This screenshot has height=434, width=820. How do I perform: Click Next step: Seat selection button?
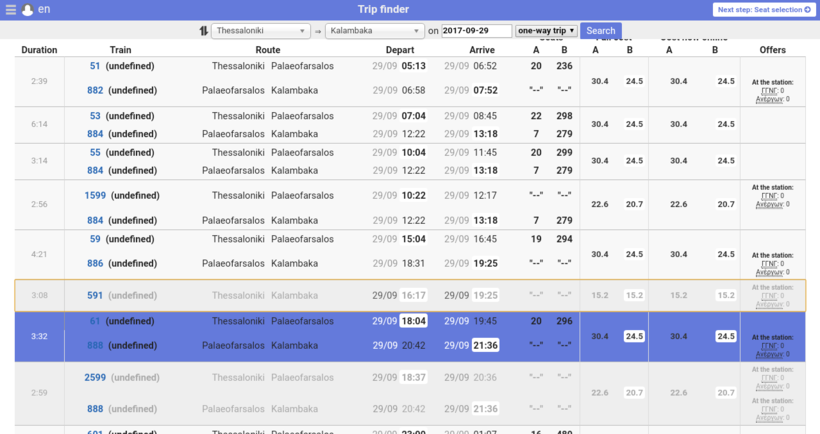click(763, 9)
